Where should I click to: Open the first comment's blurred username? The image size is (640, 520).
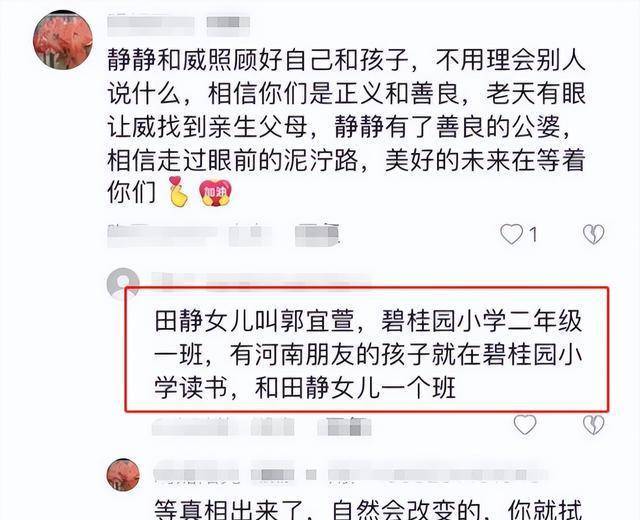(x=151, y=24)
